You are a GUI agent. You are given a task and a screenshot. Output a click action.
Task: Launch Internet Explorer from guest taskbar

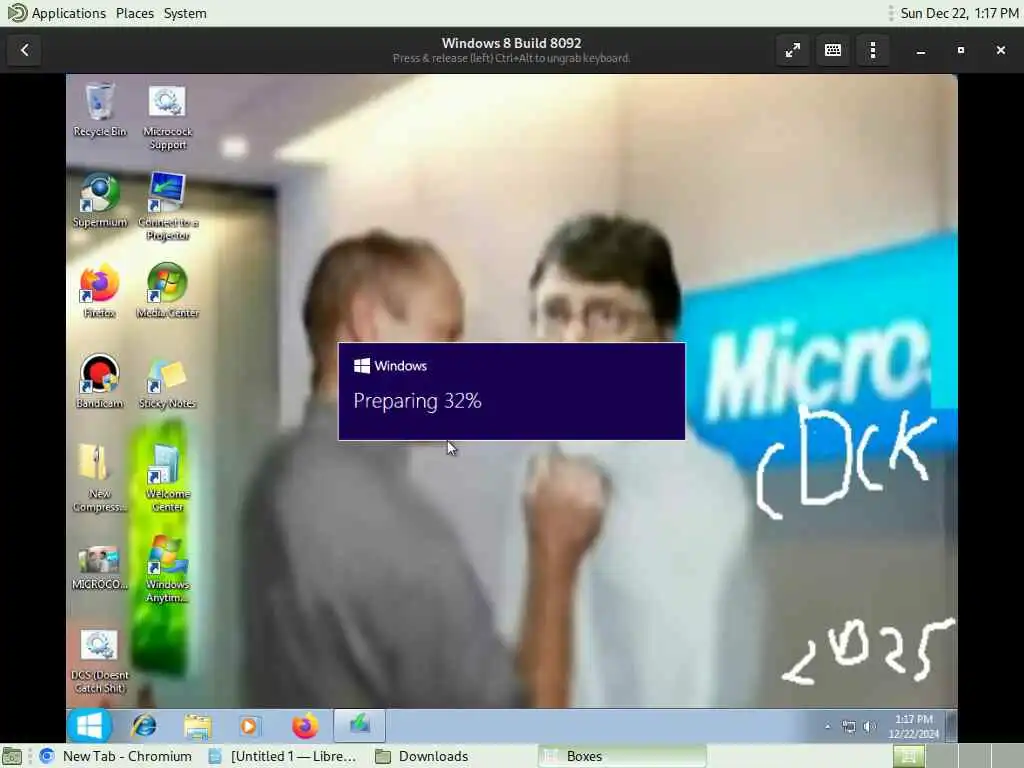pos(144,726)
